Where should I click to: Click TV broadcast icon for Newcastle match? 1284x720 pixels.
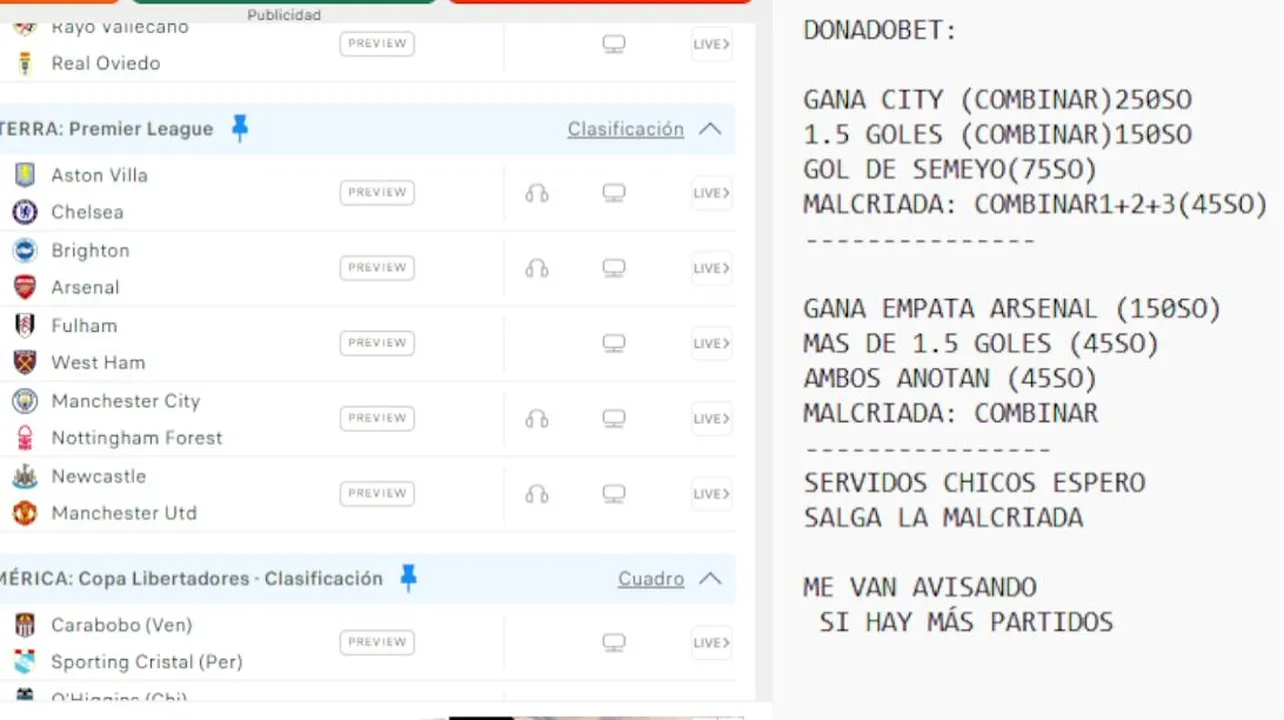pos(614,494)
